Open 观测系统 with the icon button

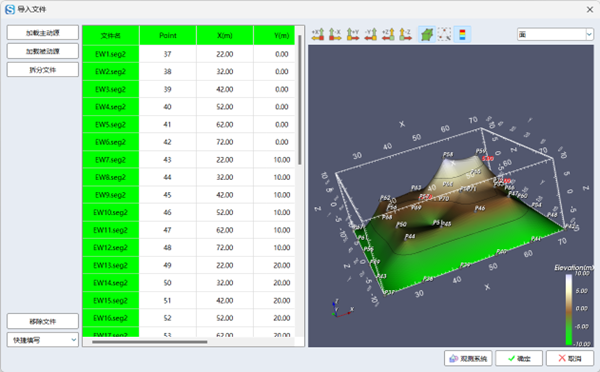468,358
